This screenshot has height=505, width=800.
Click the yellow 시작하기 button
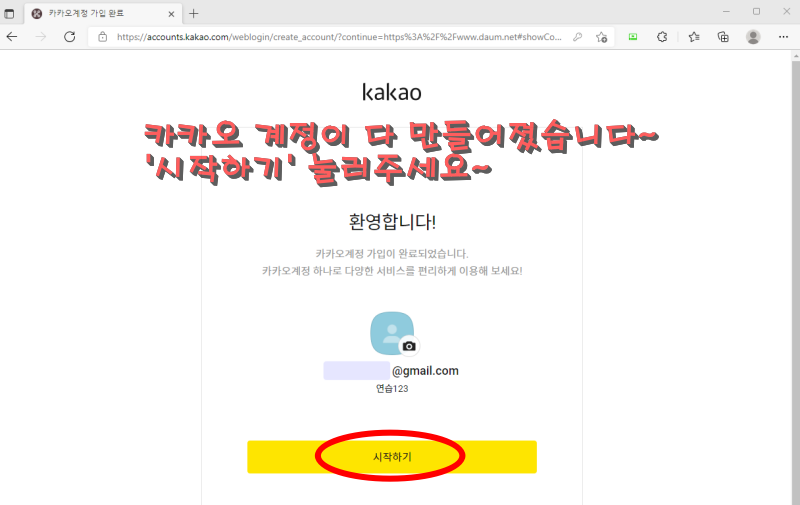[x=392, y=457]
